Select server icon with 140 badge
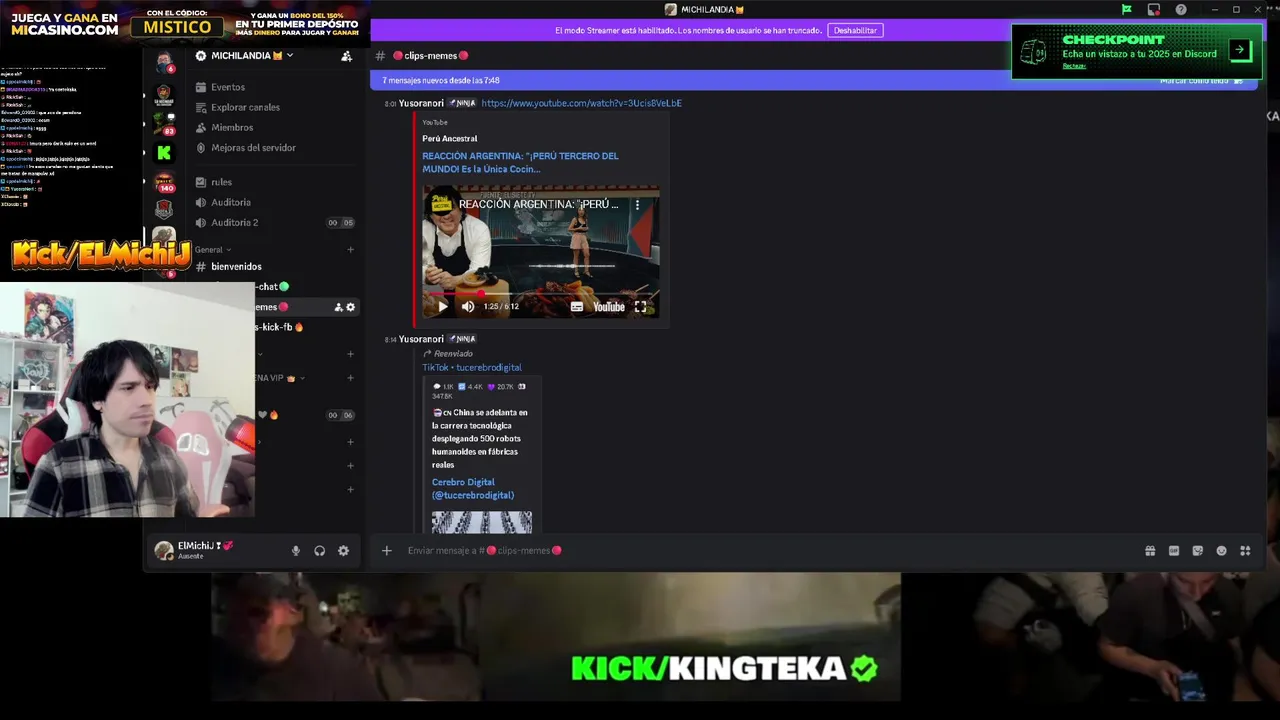The image size is (1280, 720). [x=164, y=181]
